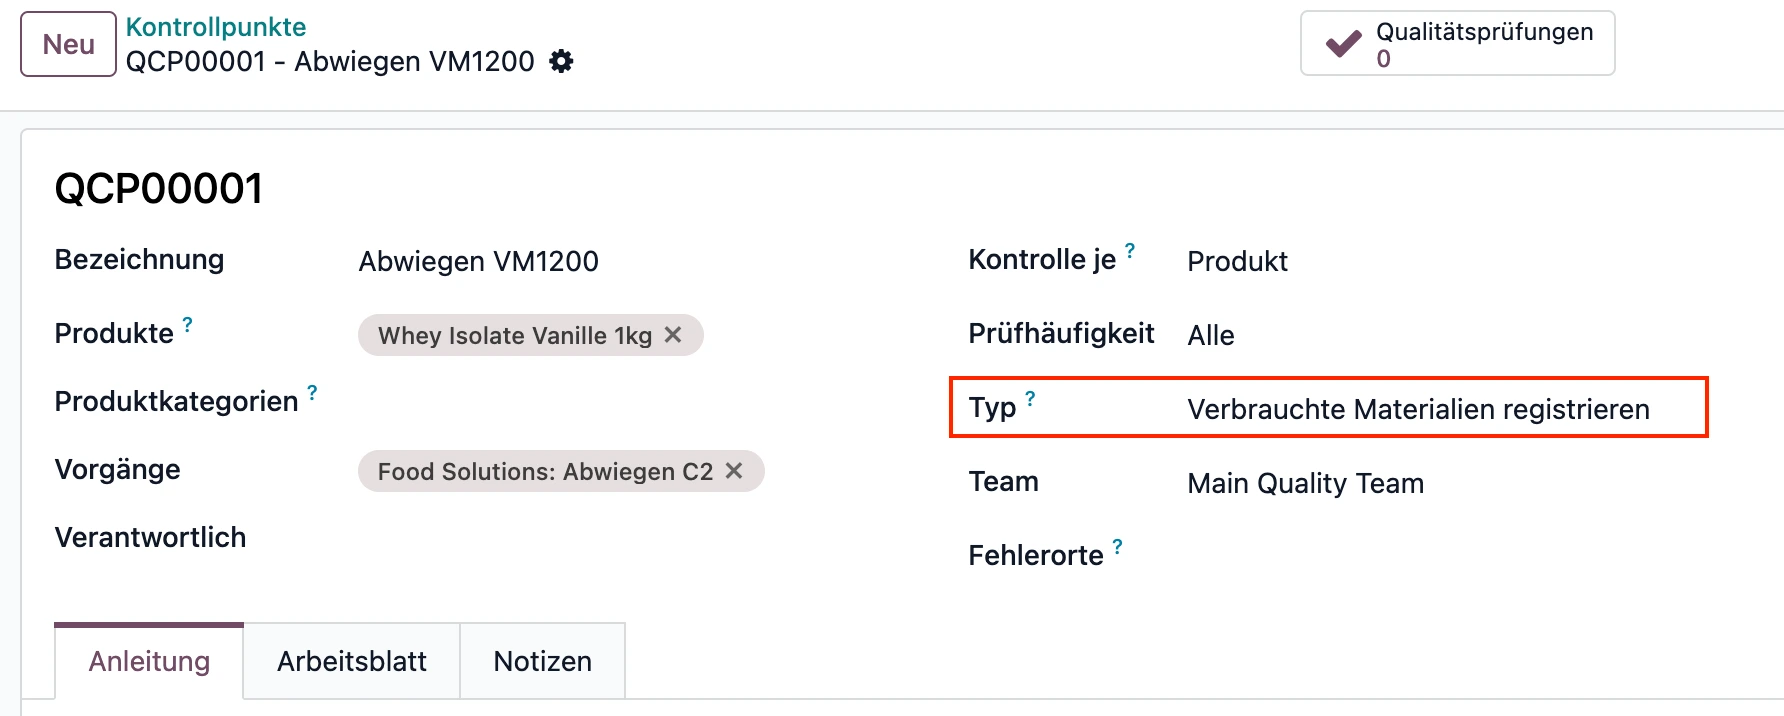1784x716 pixels.
Task: Click the checkmark icon on Qualitätsprüfungen button
Action: [x=1343, y=42]
